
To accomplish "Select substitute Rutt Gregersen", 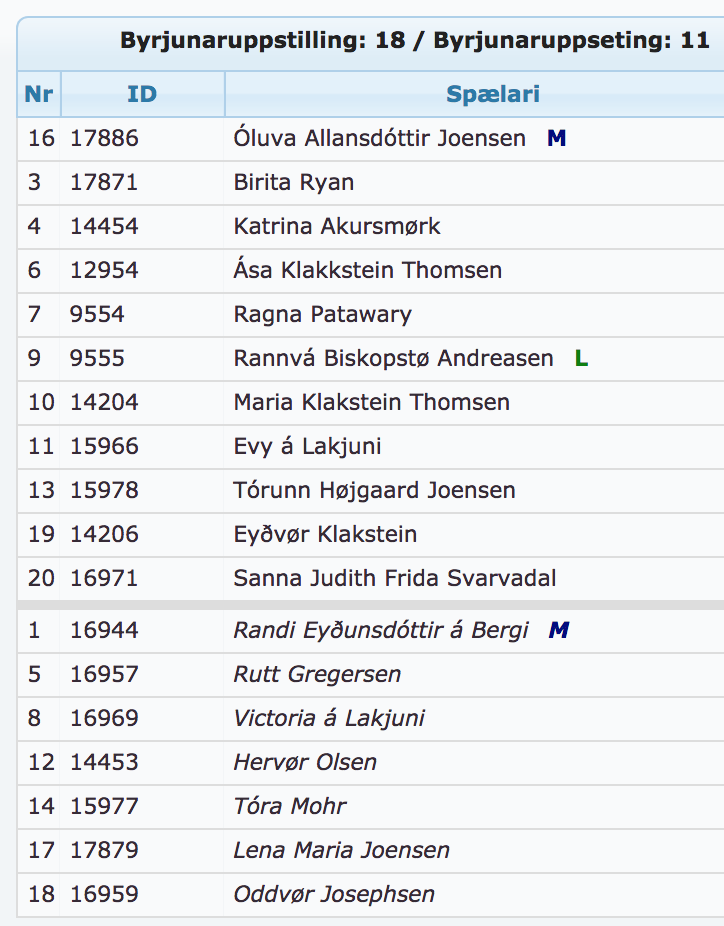I will (x=317, y=674).
